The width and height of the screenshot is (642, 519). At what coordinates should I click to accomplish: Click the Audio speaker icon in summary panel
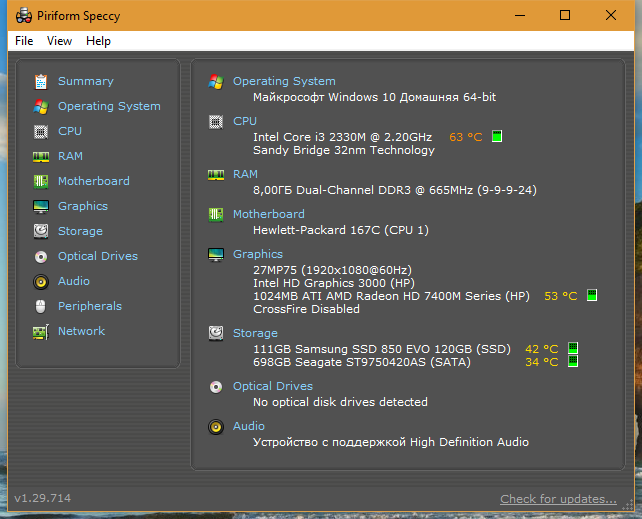(216, 427)
